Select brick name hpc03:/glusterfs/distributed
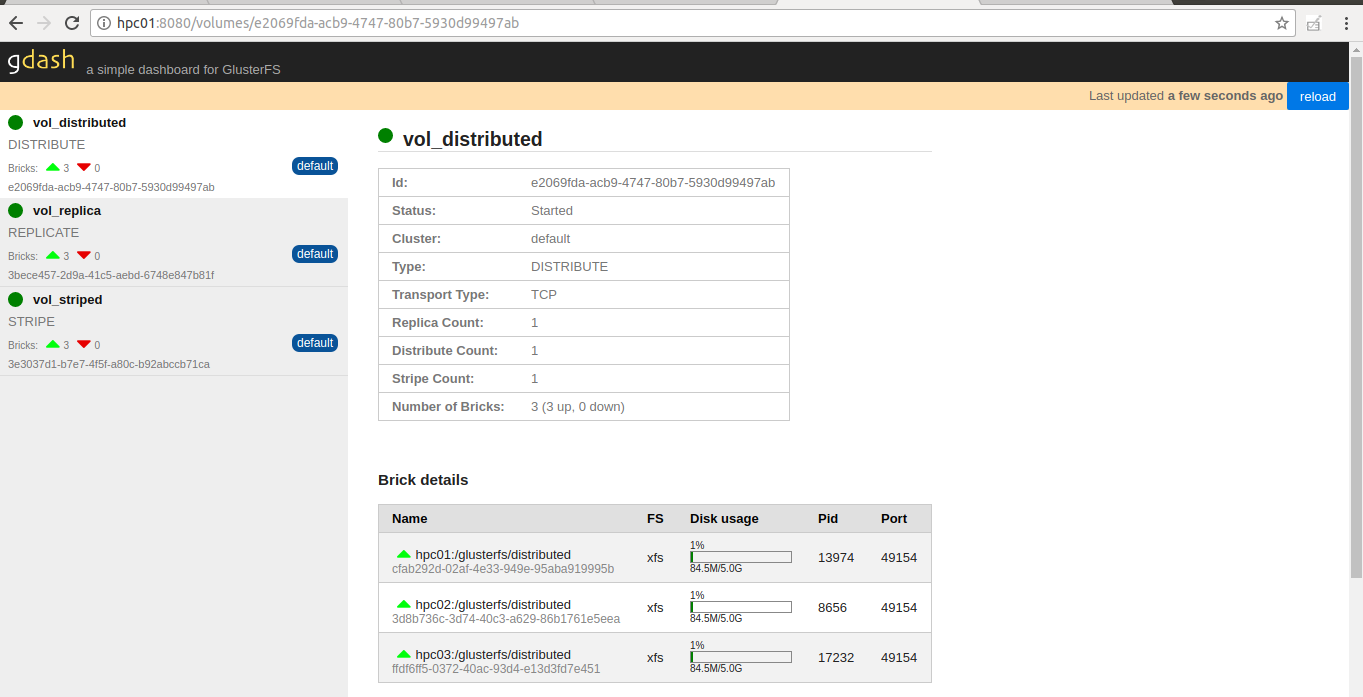Viewport: 1363px width, 697px height. tap(493, 654)
